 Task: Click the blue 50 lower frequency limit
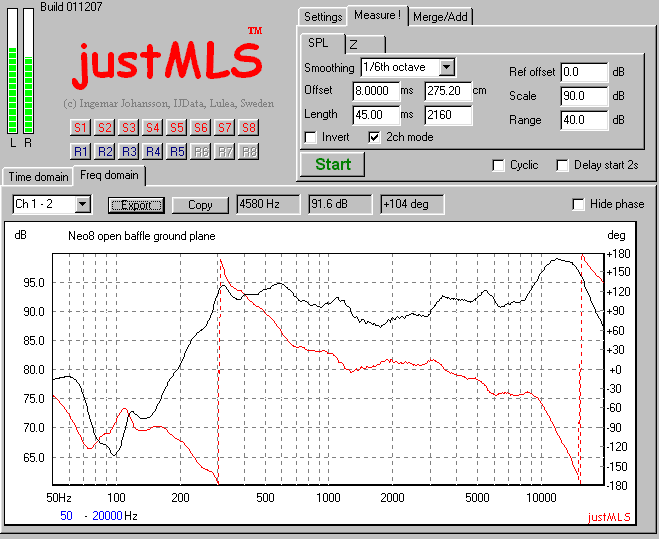coord(66,515)
